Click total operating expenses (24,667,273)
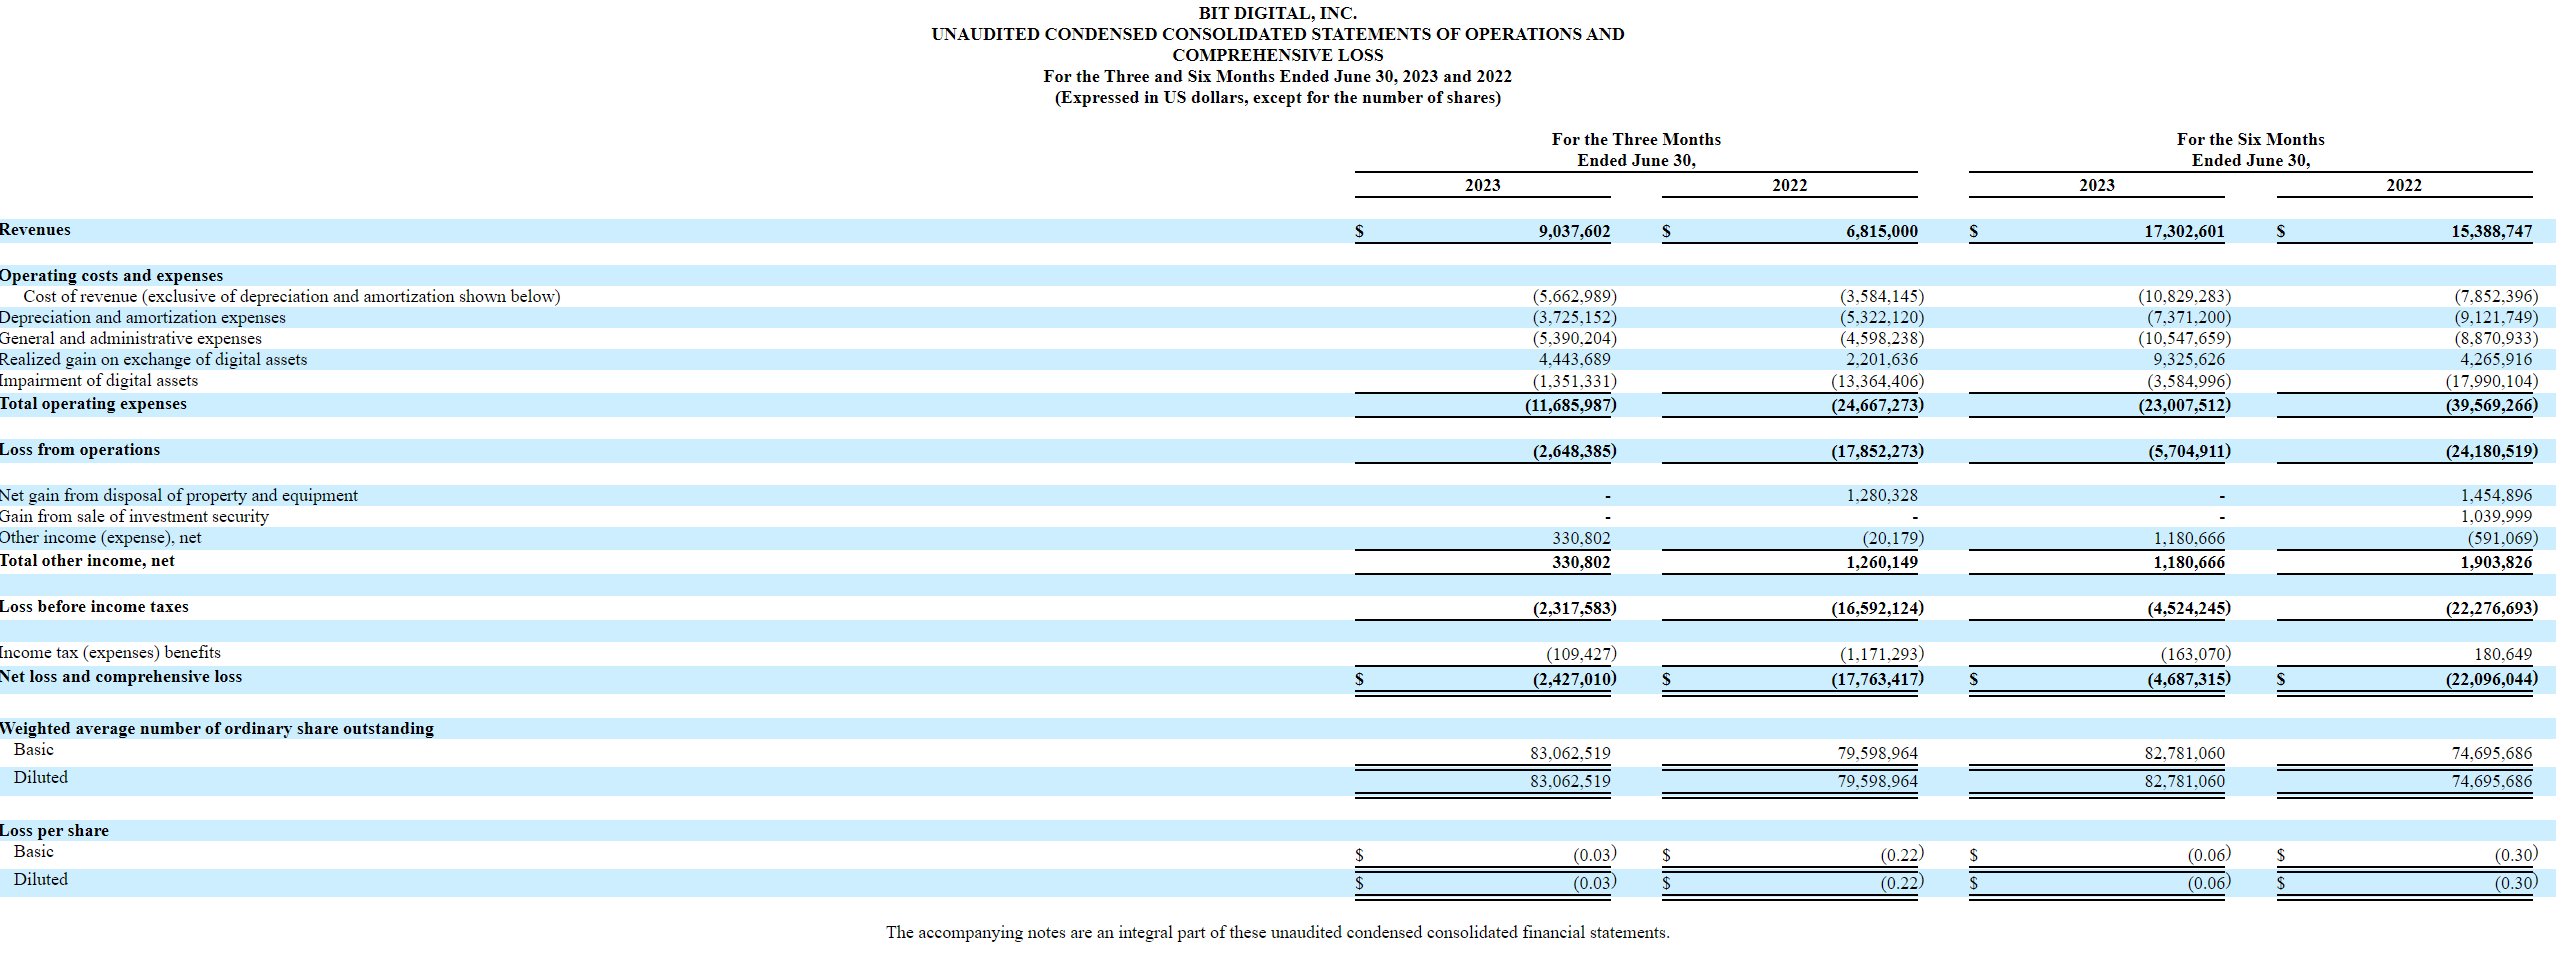Viewport: 2556px width, 975px height. (1877, 405)
